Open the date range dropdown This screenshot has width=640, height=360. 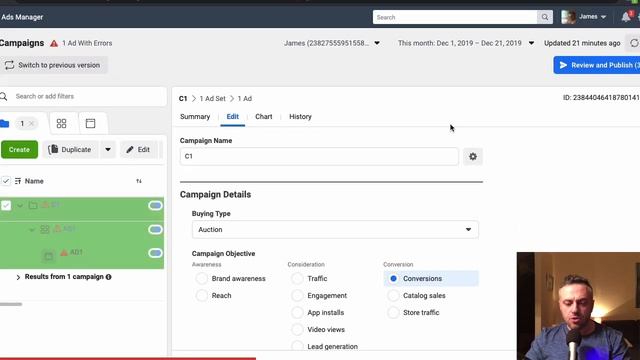(466, 43)
